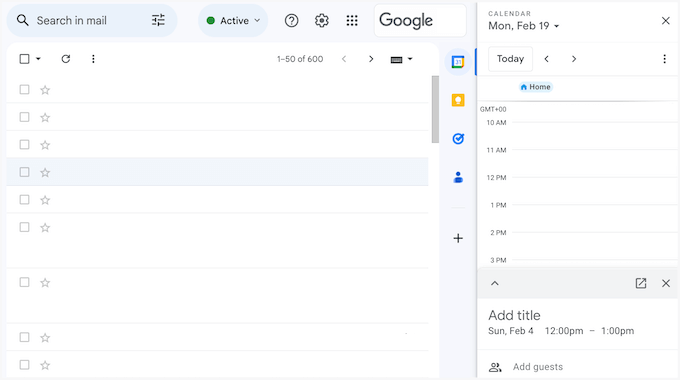Check the third email row checkbox
Viewport: 680px width, 380px height.
tap(24, 144)
